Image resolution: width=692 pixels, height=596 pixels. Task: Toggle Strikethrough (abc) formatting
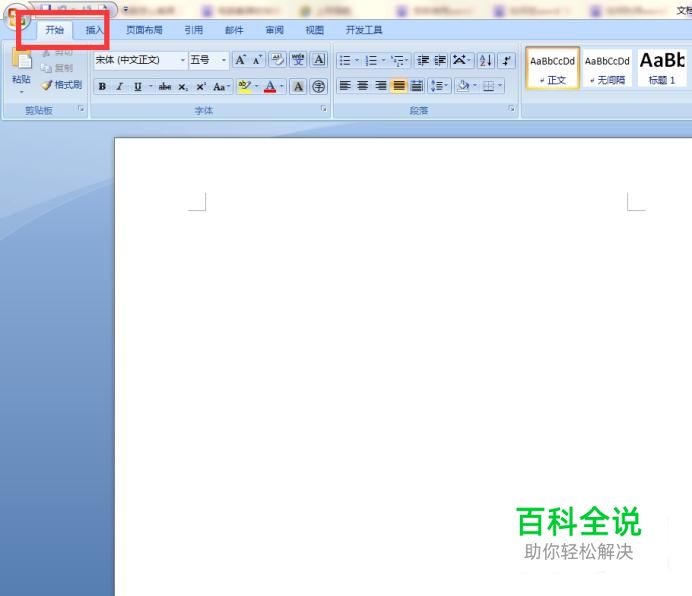[x=165, y=87]
